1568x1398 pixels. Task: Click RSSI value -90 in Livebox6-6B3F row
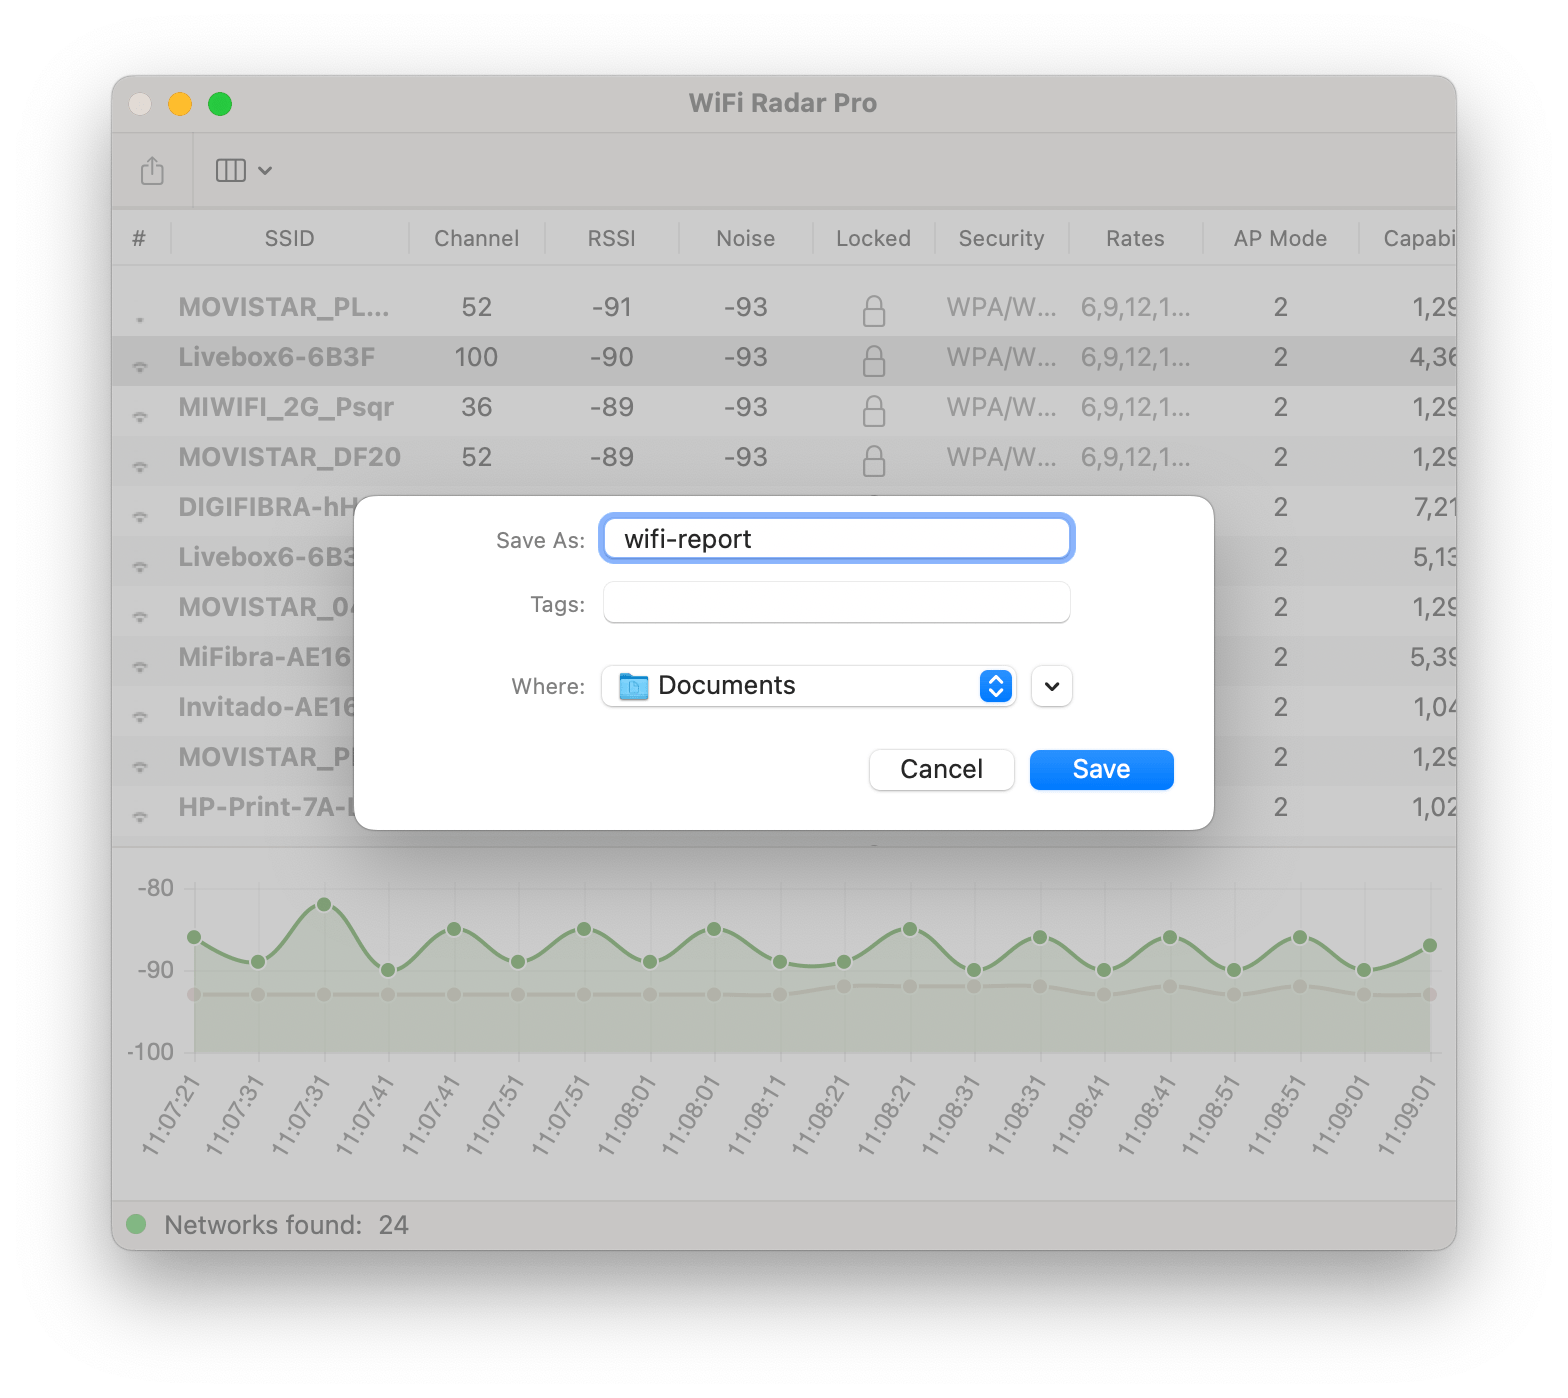[611, 357]
